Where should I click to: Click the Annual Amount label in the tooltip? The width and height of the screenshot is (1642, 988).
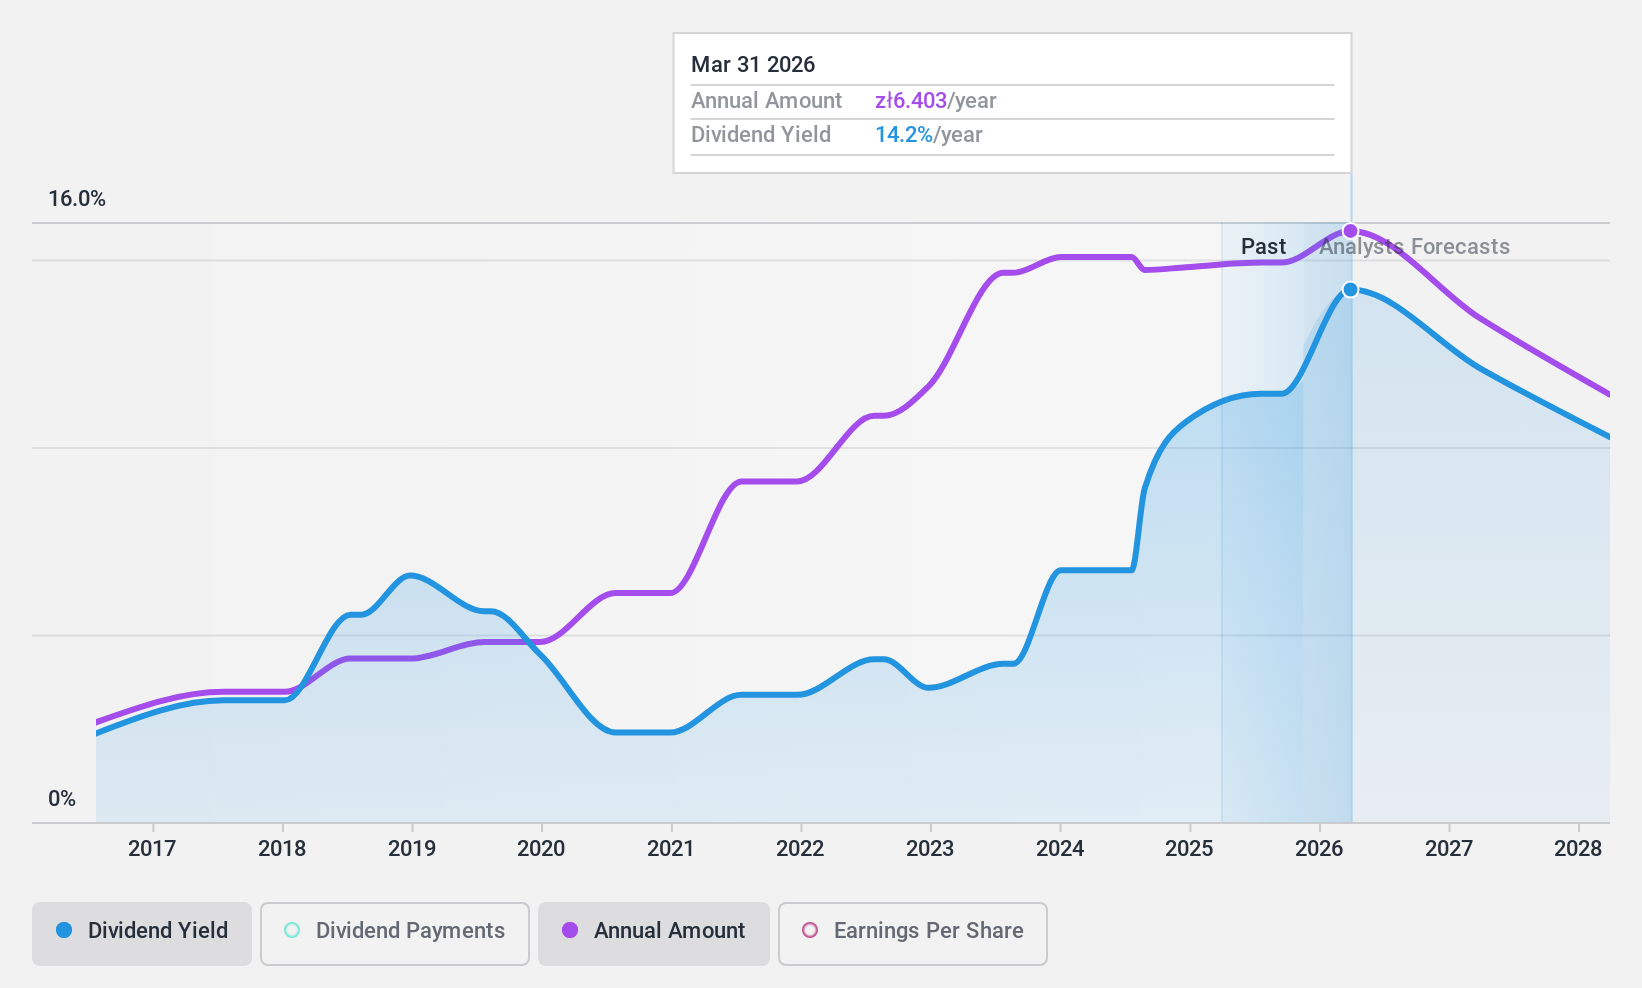click(x=766, y=100)
